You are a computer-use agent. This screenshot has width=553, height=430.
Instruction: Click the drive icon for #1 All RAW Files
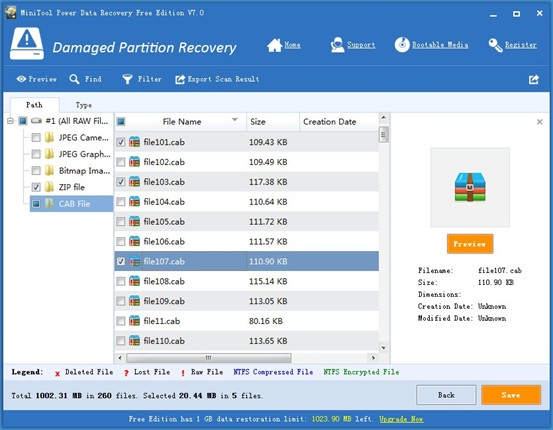tap(36, 121)
